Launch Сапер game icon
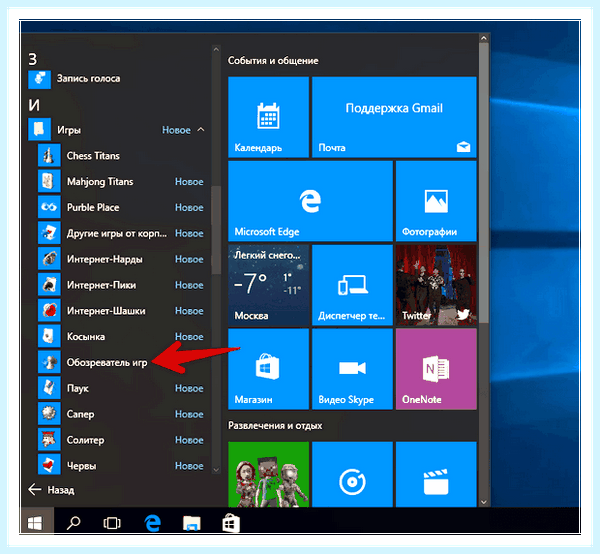 coord(49,414)
